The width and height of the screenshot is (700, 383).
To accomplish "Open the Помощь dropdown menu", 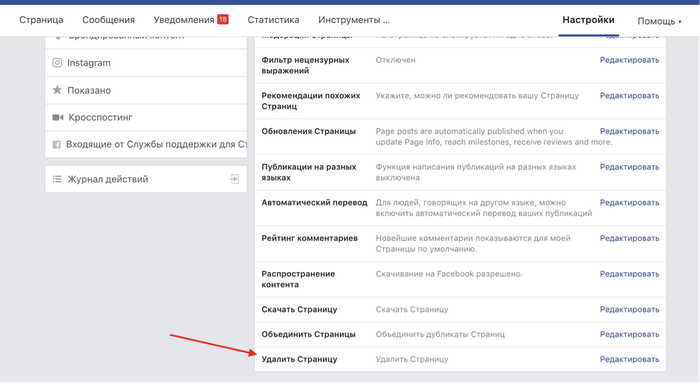I will tap(659, 21).
